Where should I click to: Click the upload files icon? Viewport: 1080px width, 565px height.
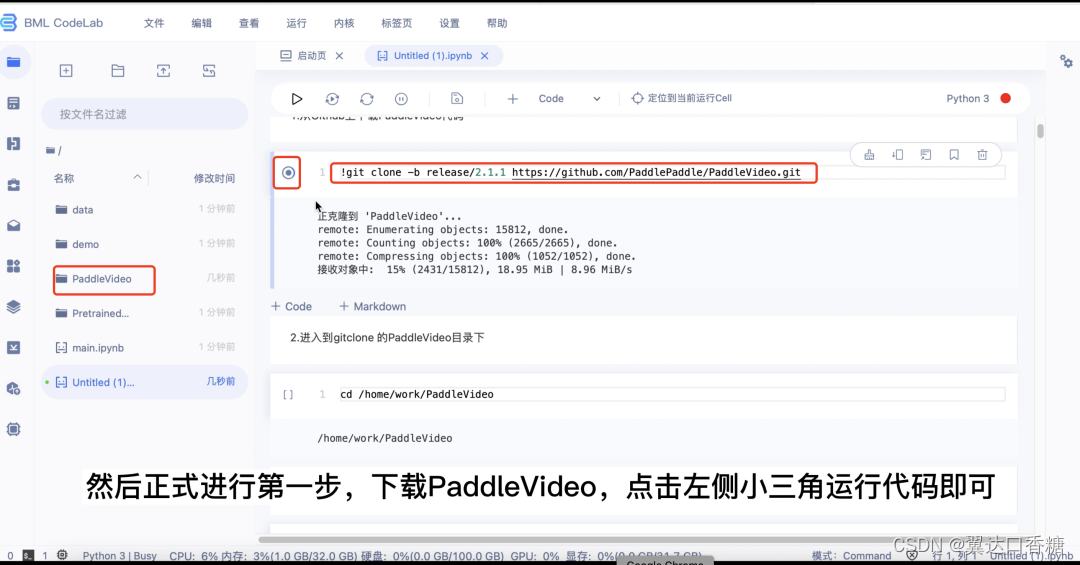point(163,70)
